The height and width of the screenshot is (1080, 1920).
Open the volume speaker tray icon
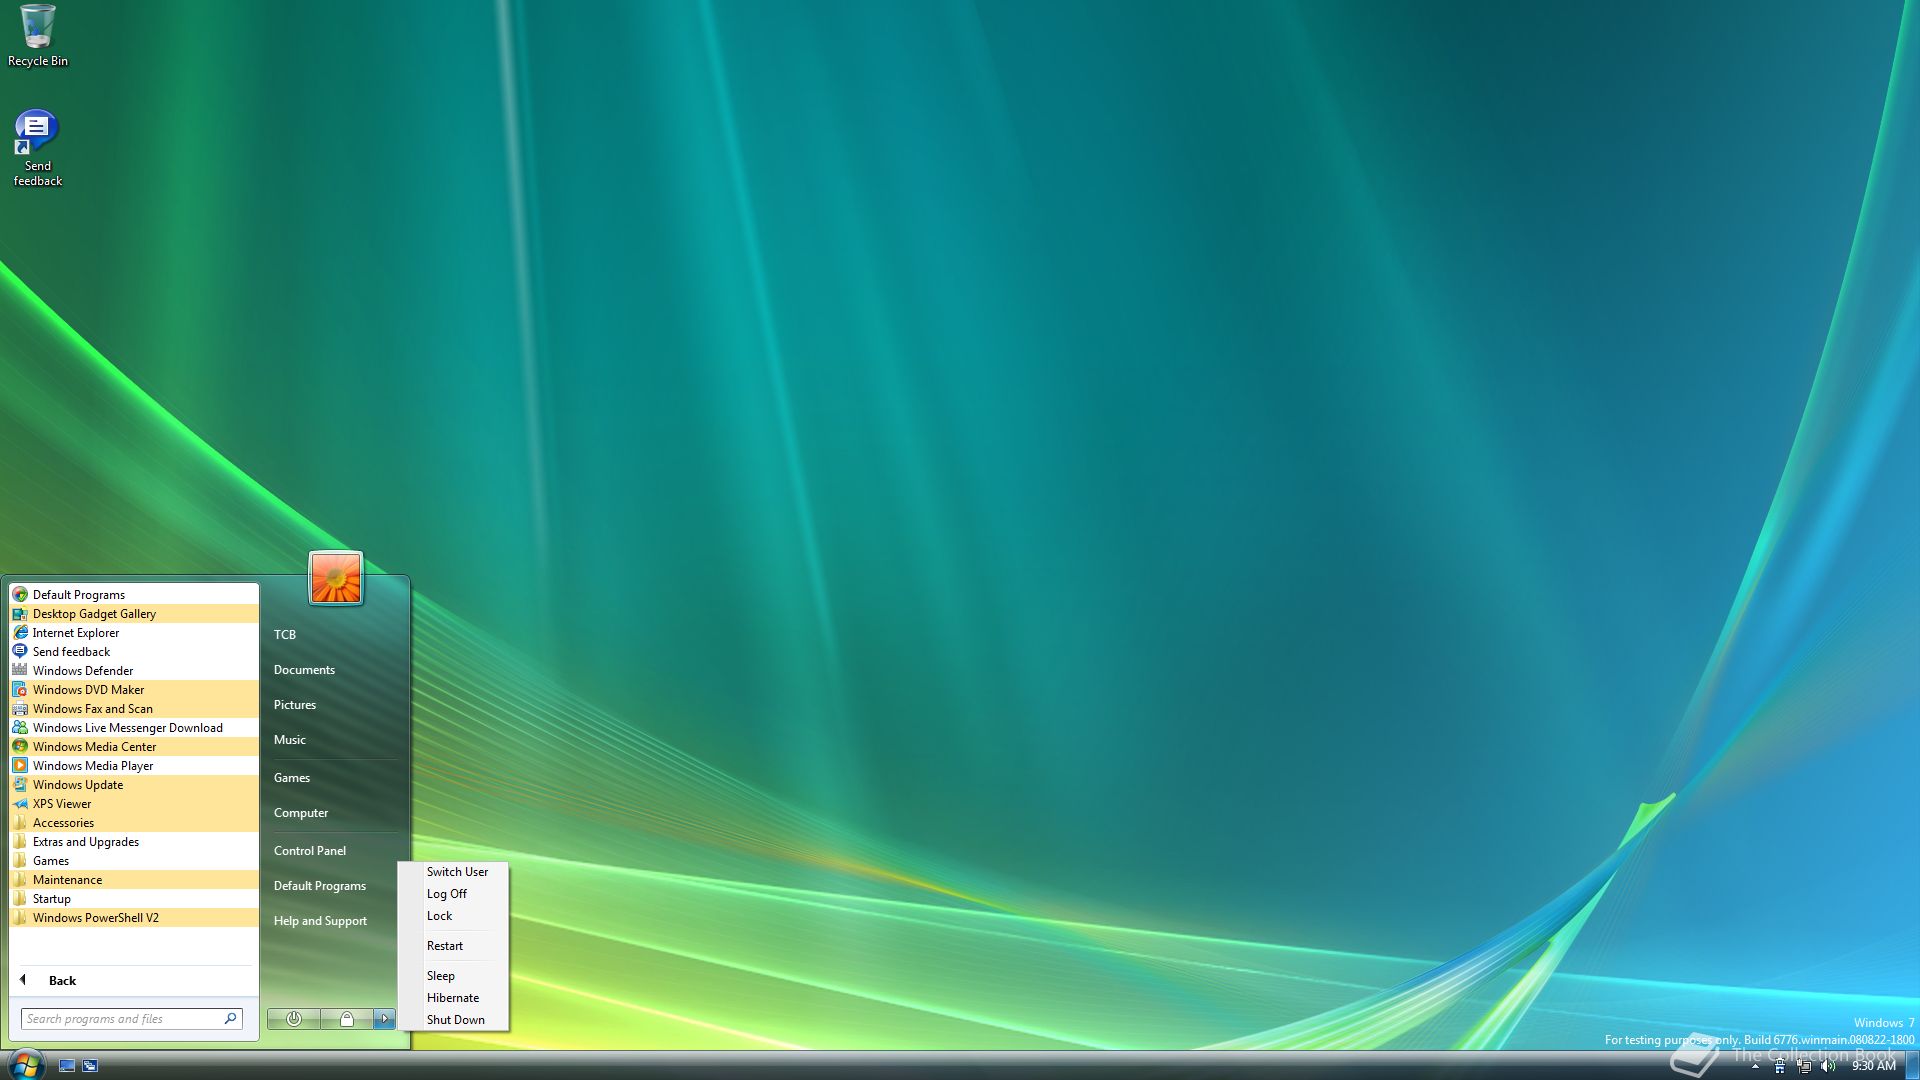pyautogui.click(x=1828, y=1066)
